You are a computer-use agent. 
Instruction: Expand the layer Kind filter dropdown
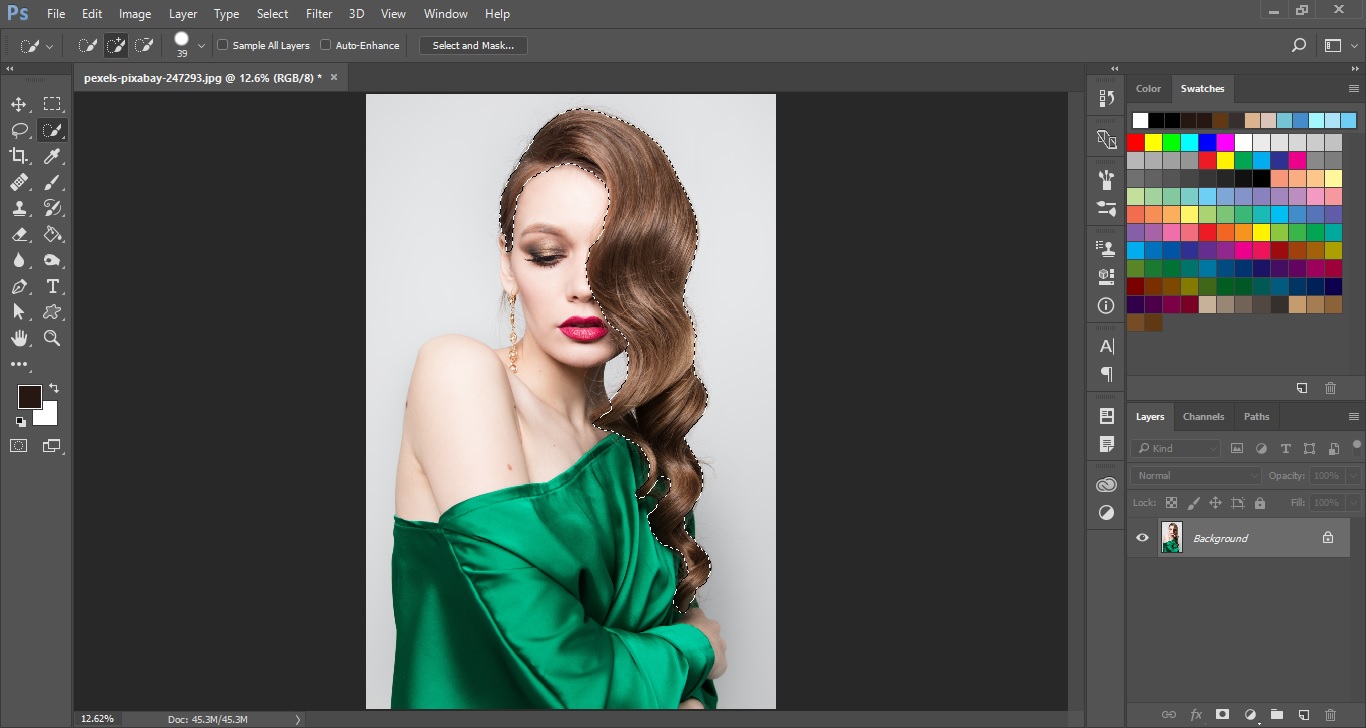point(1177,448)
